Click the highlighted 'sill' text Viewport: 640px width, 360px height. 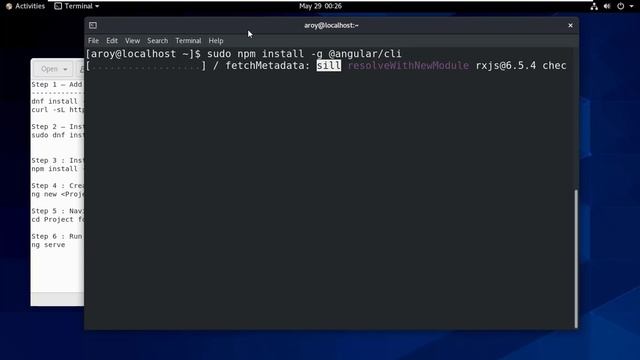coord(329,66)
